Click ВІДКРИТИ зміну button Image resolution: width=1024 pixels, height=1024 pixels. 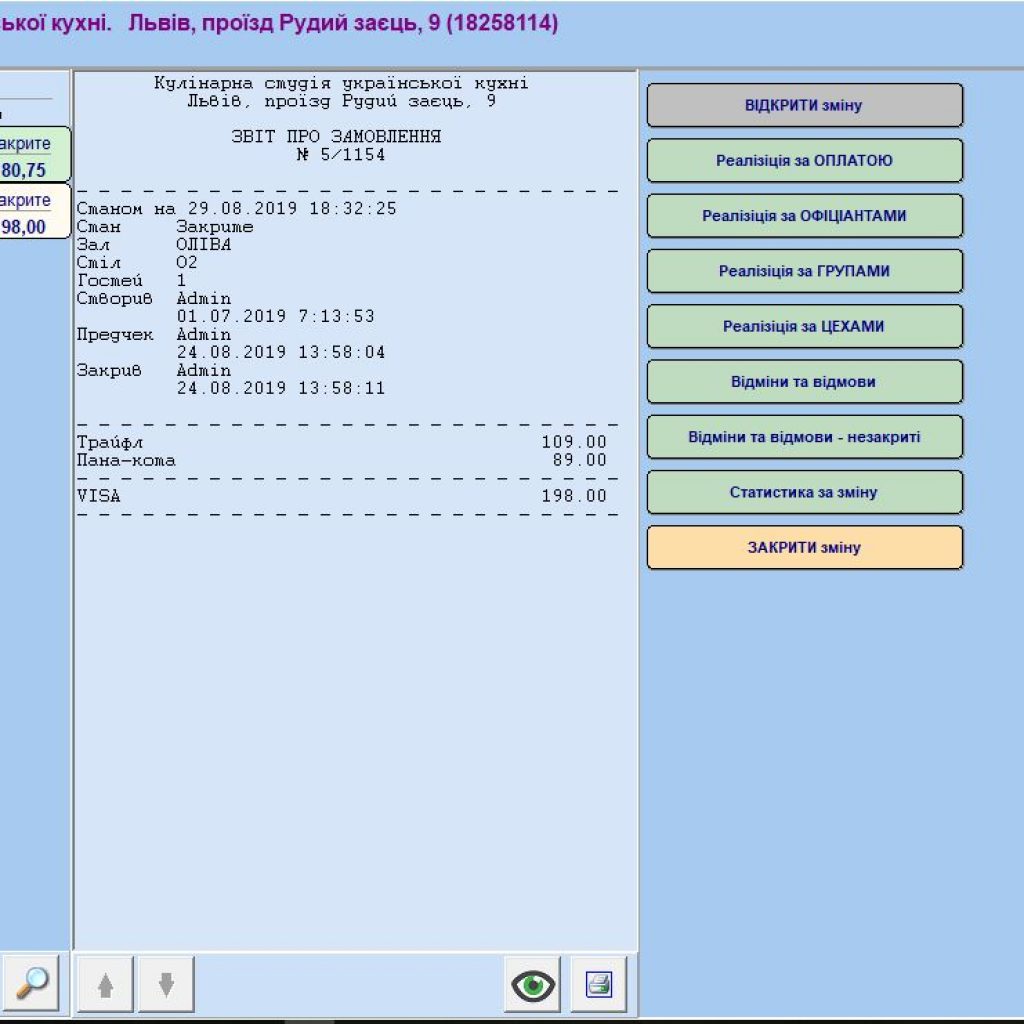click(805, 105)
